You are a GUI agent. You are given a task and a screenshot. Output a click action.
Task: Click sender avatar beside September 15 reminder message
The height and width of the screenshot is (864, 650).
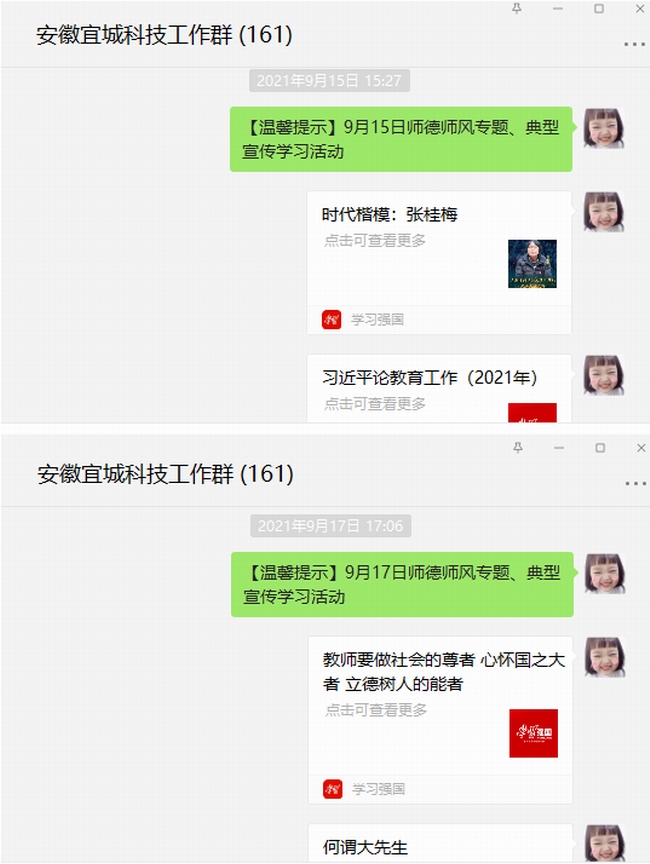click(x=604, y=128)
